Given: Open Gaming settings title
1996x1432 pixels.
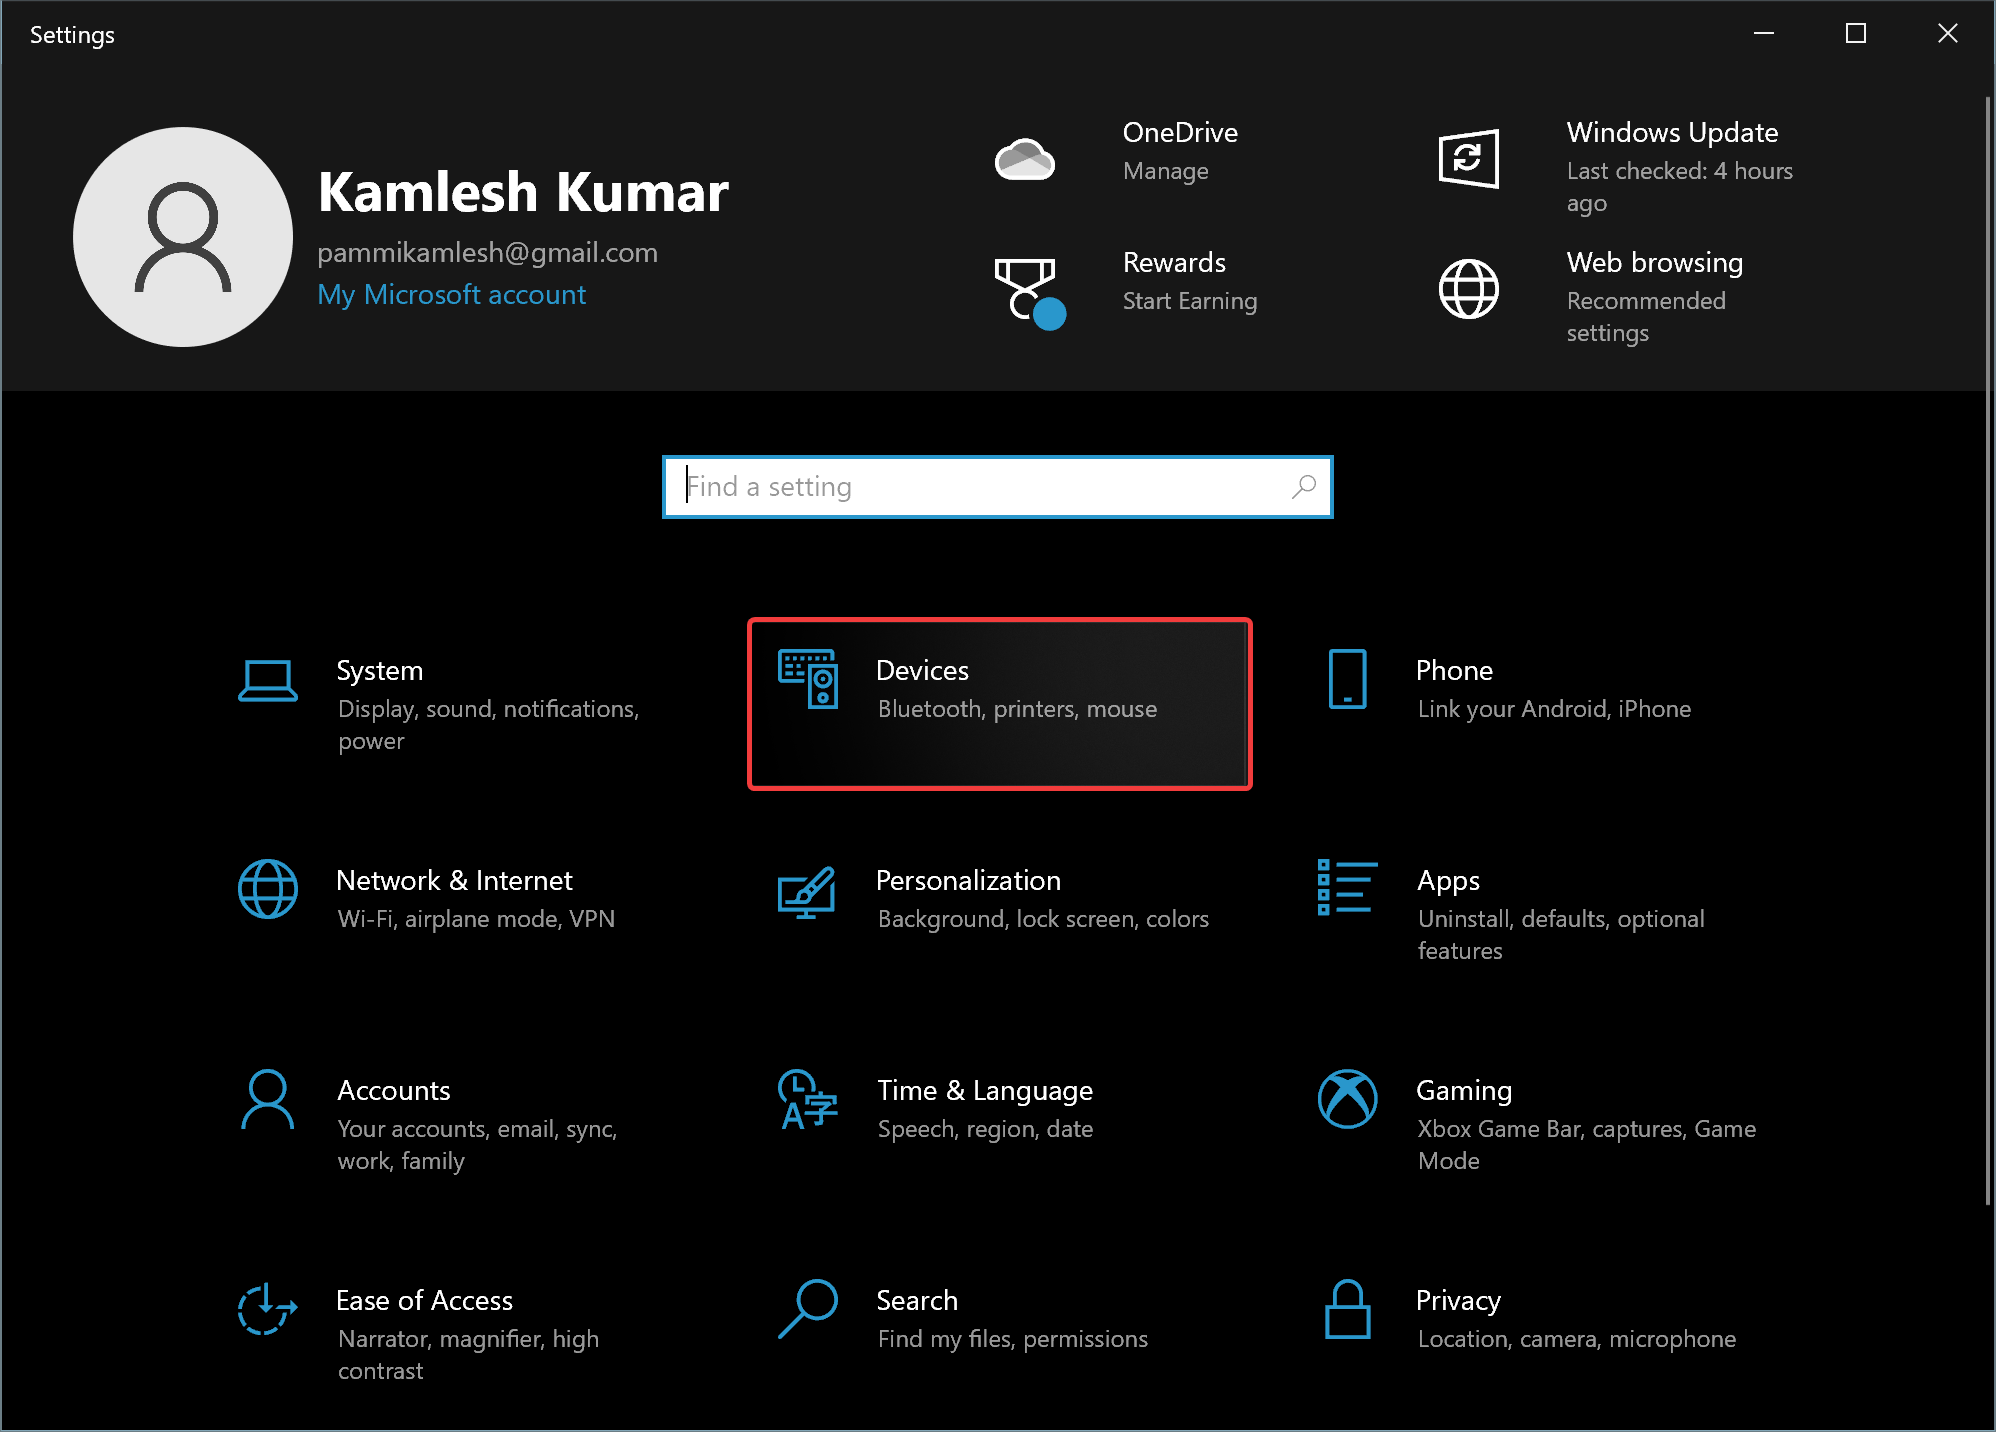Looking at the screenshot, I should click(1464, 1091).
